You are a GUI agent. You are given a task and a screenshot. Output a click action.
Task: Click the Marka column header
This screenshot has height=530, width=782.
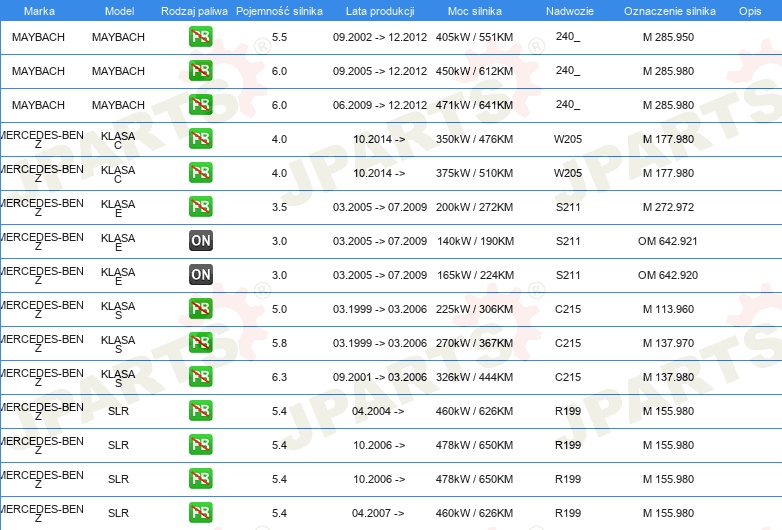coord(39,11)
